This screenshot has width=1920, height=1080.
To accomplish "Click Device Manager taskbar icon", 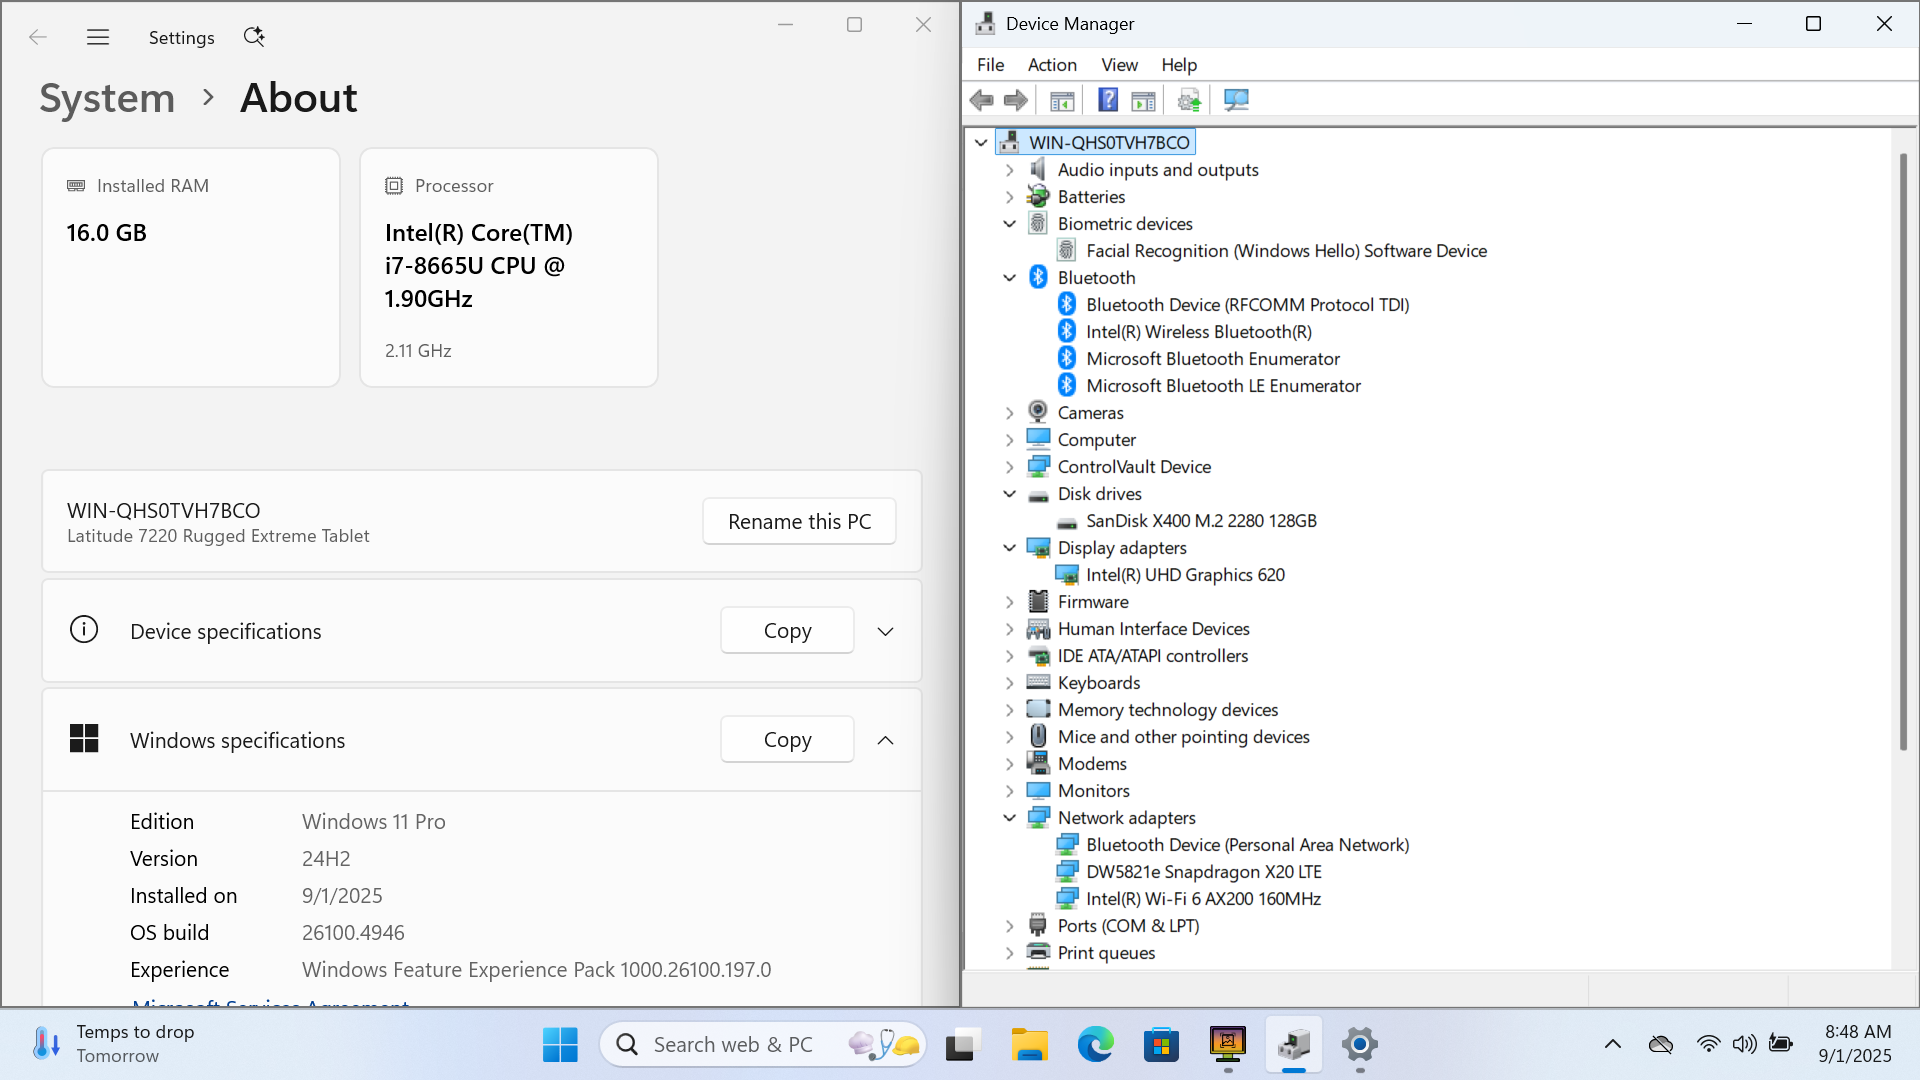I will [x=1294, y=1045].
